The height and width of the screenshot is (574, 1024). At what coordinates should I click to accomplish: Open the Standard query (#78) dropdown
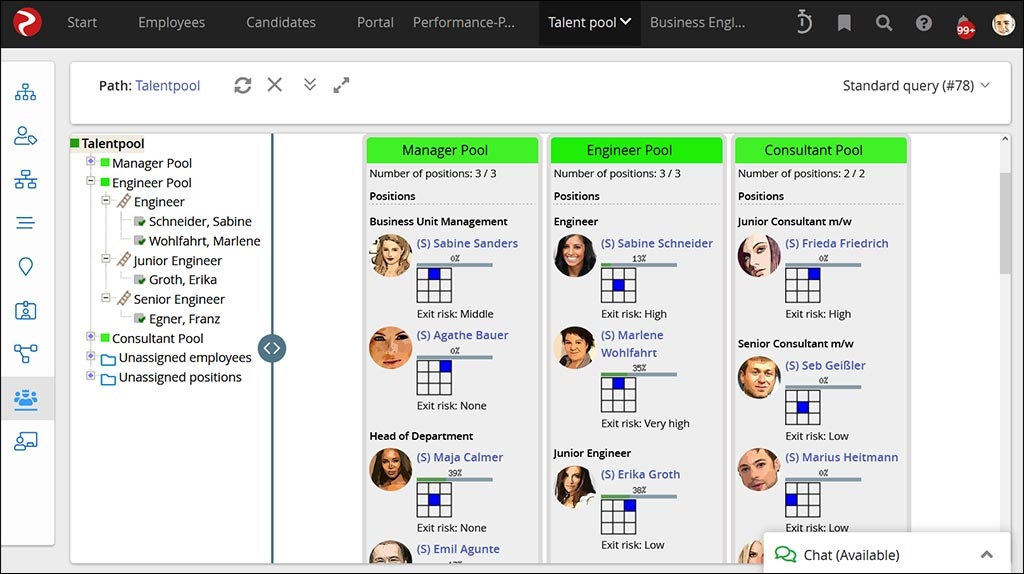pyautogui.click(x=916, y=86)
